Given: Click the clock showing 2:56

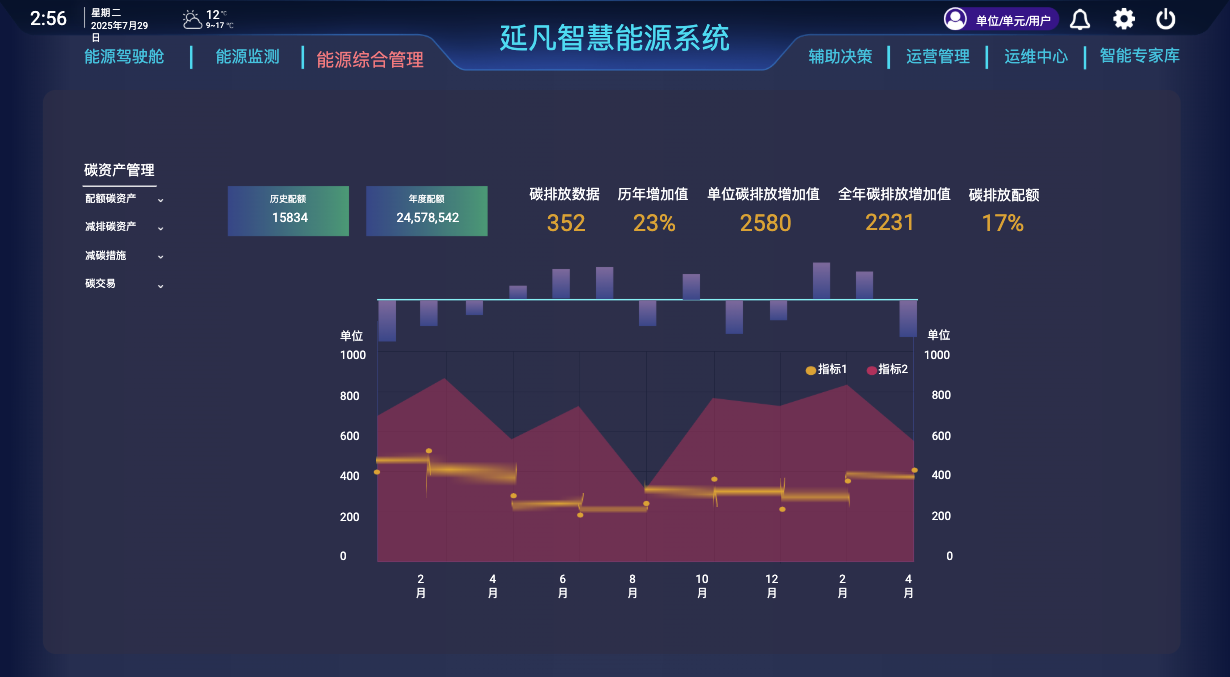Looking at the screenshot, I should (x=48, y=19).
